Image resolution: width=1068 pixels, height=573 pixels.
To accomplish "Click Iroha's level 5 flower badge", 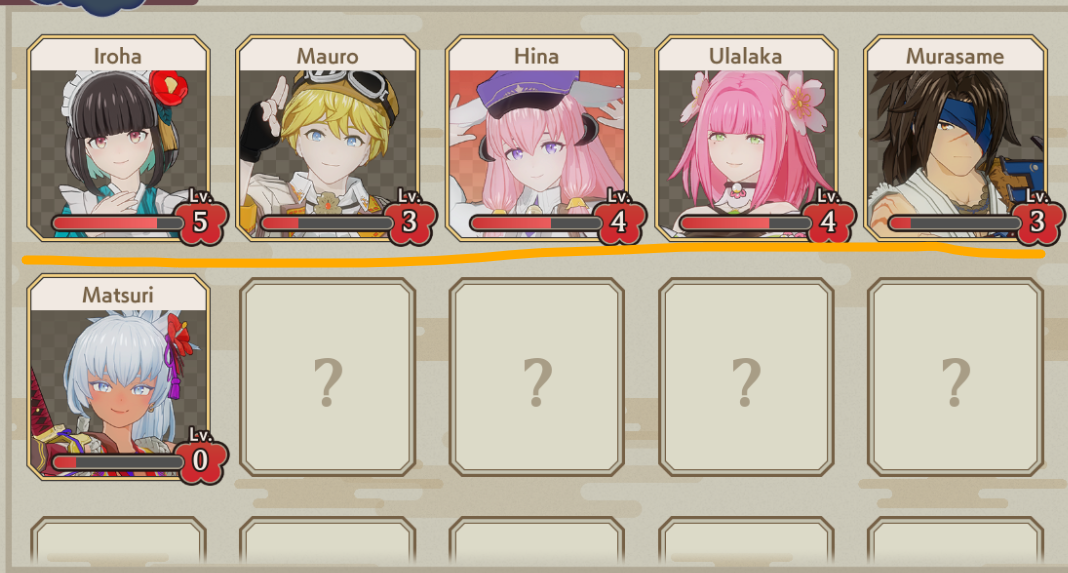I will click(200, 221).
